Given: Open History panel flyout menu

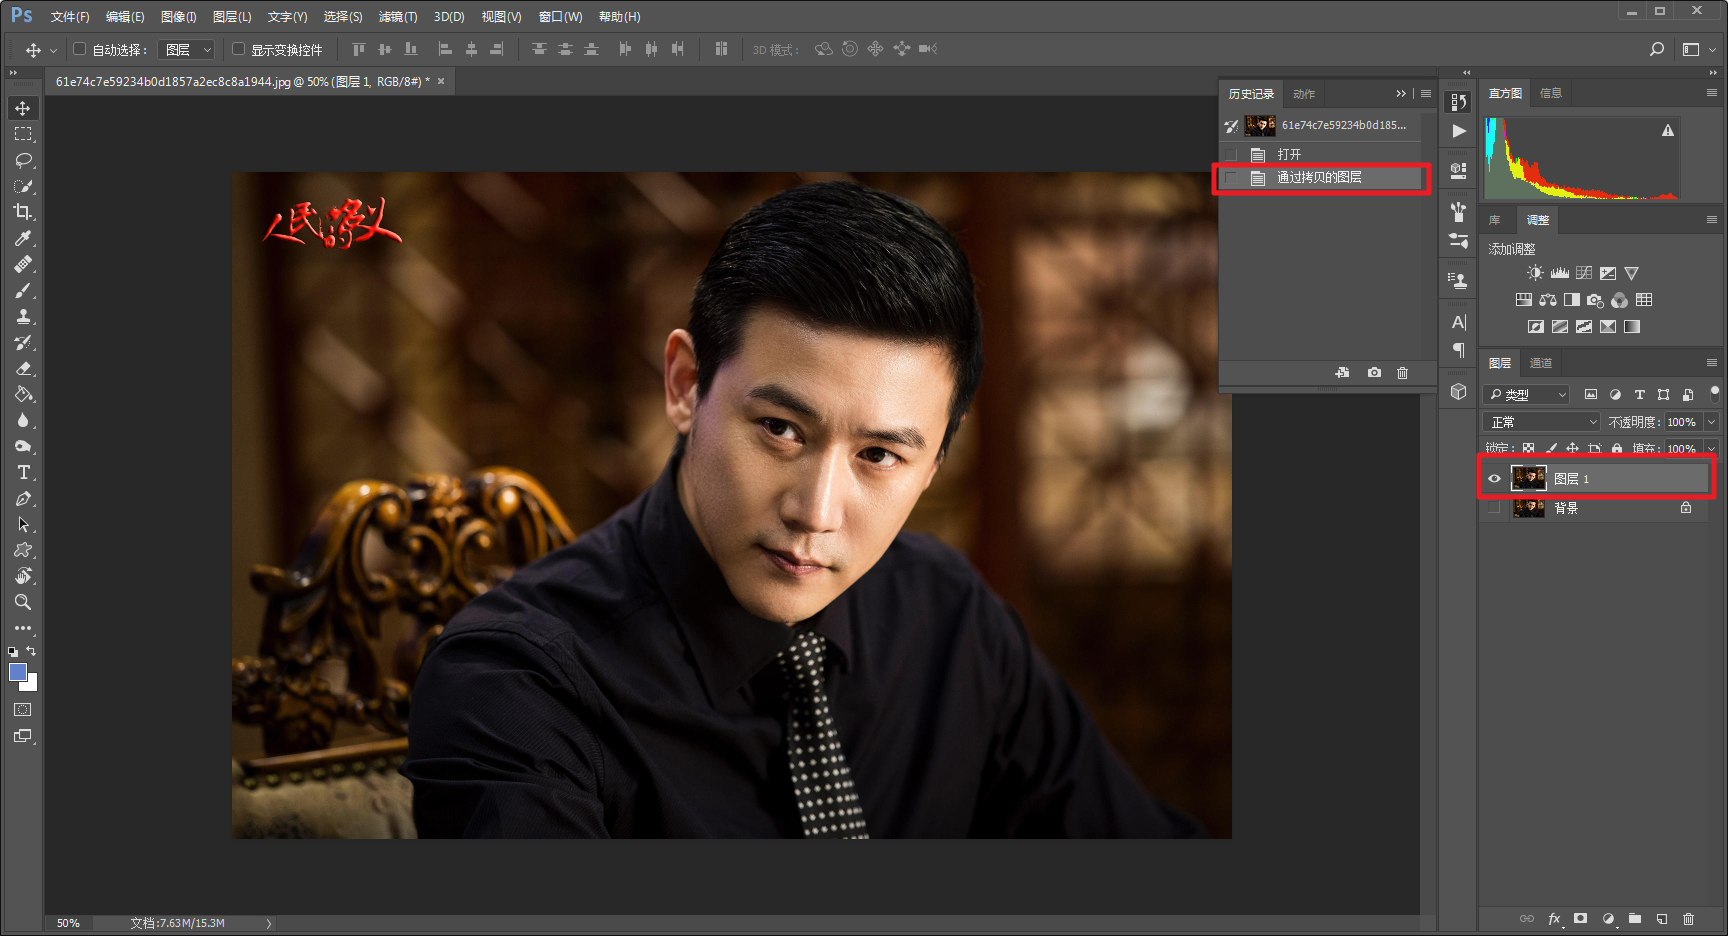Looking at the screenshot, I should [1426, 93].
